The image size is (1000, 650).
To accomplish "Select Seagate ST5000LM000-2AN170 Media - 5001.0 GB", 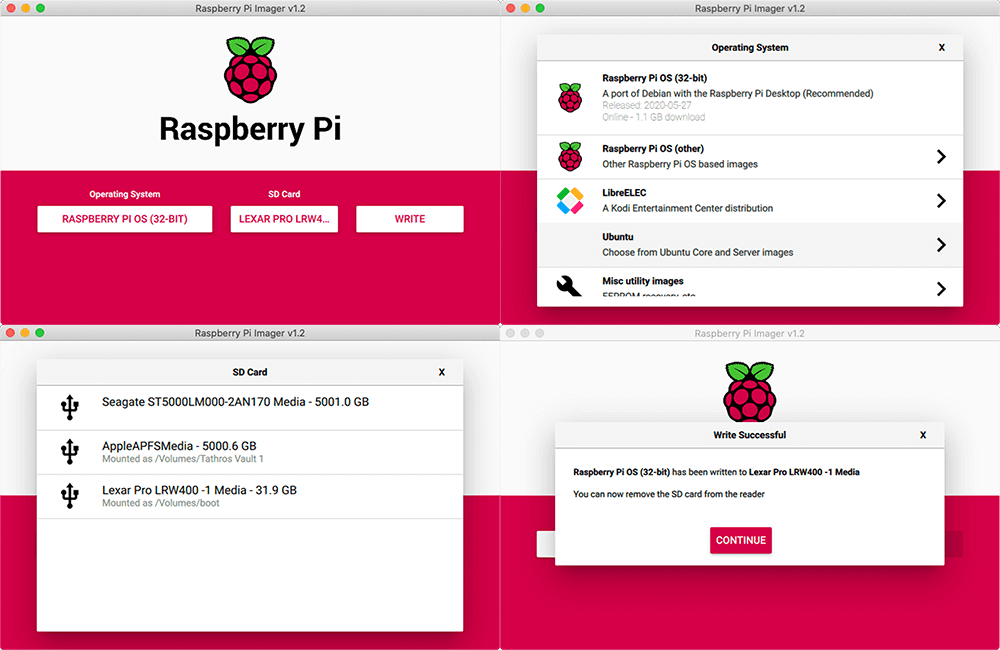I will click(x=250, y=407).
